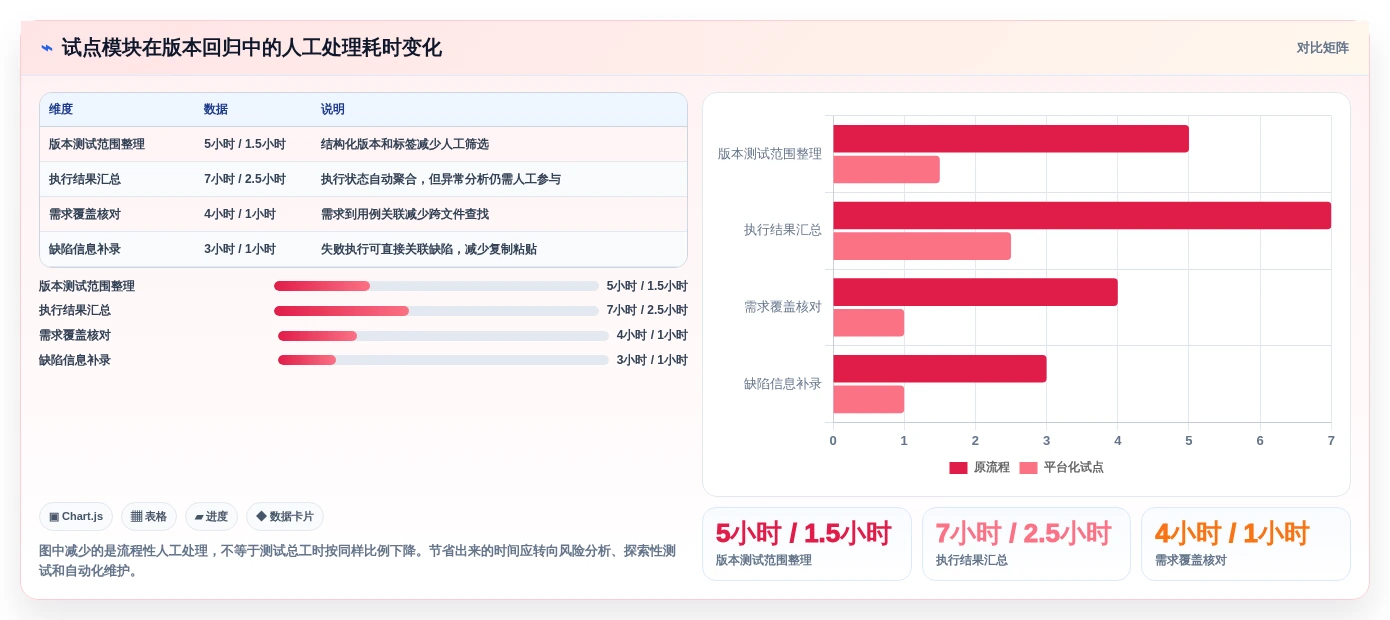The image size is (1390, 620).
Task: Click table cell 版本测试范围整理
Action: [x=97, y=144]
